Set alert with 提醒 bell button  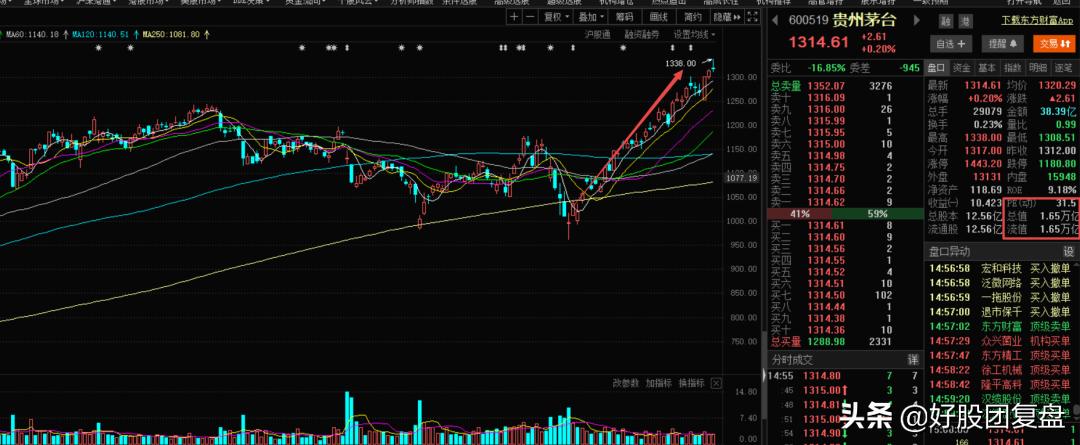point(1003,43)
